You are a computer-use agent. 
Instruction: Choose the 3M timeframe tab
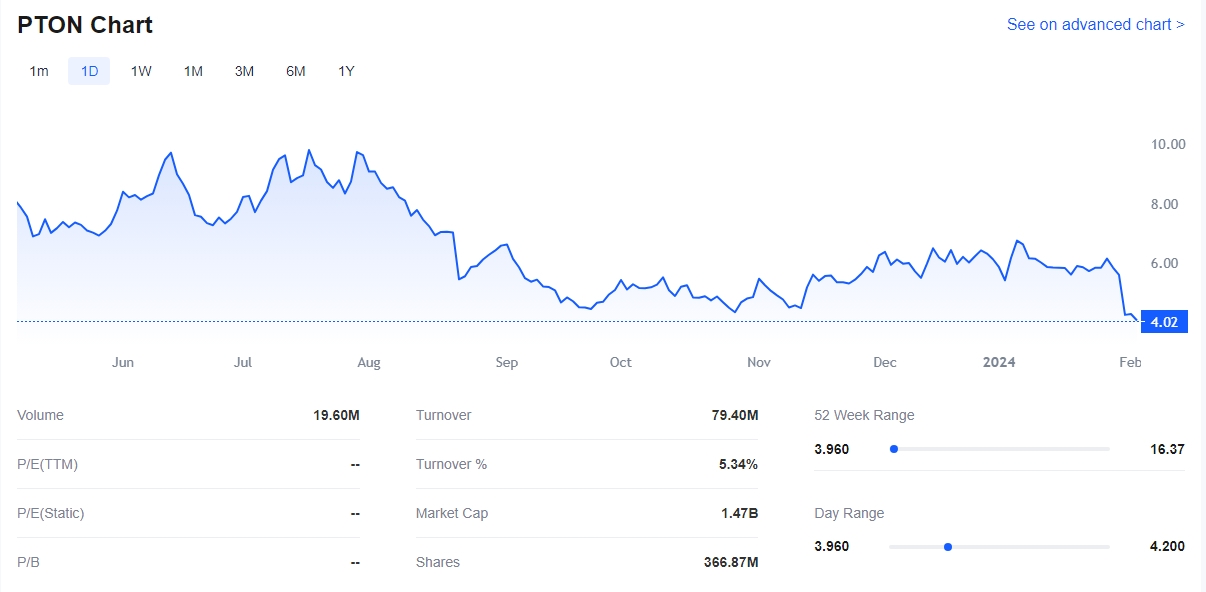[244, 71]
